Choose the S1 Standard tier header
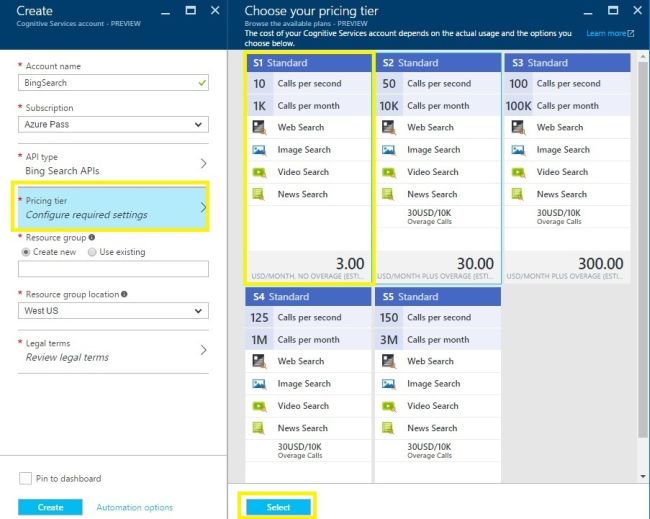Viewport: 650px width, 519px height. point(309,63)
